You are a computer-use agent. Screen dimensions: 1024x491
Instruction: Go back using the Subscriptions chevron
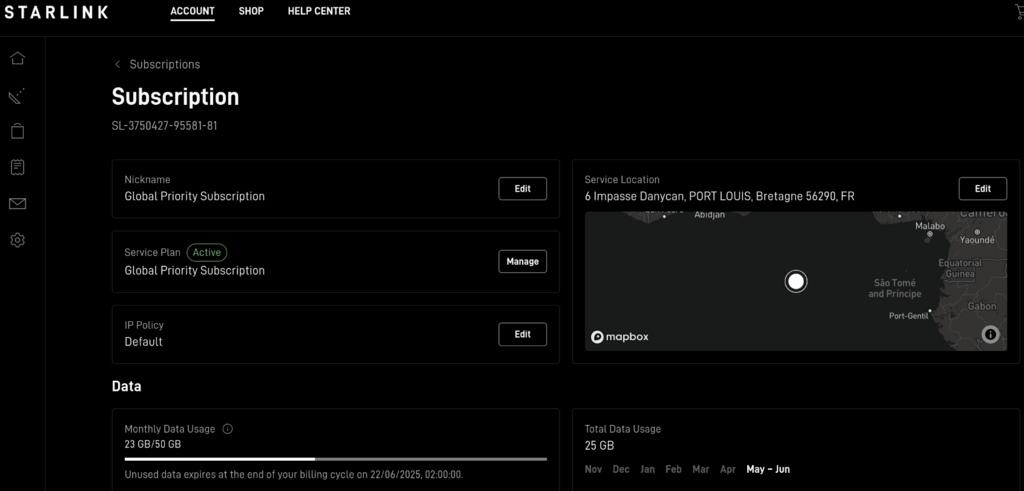click(118, 64)
